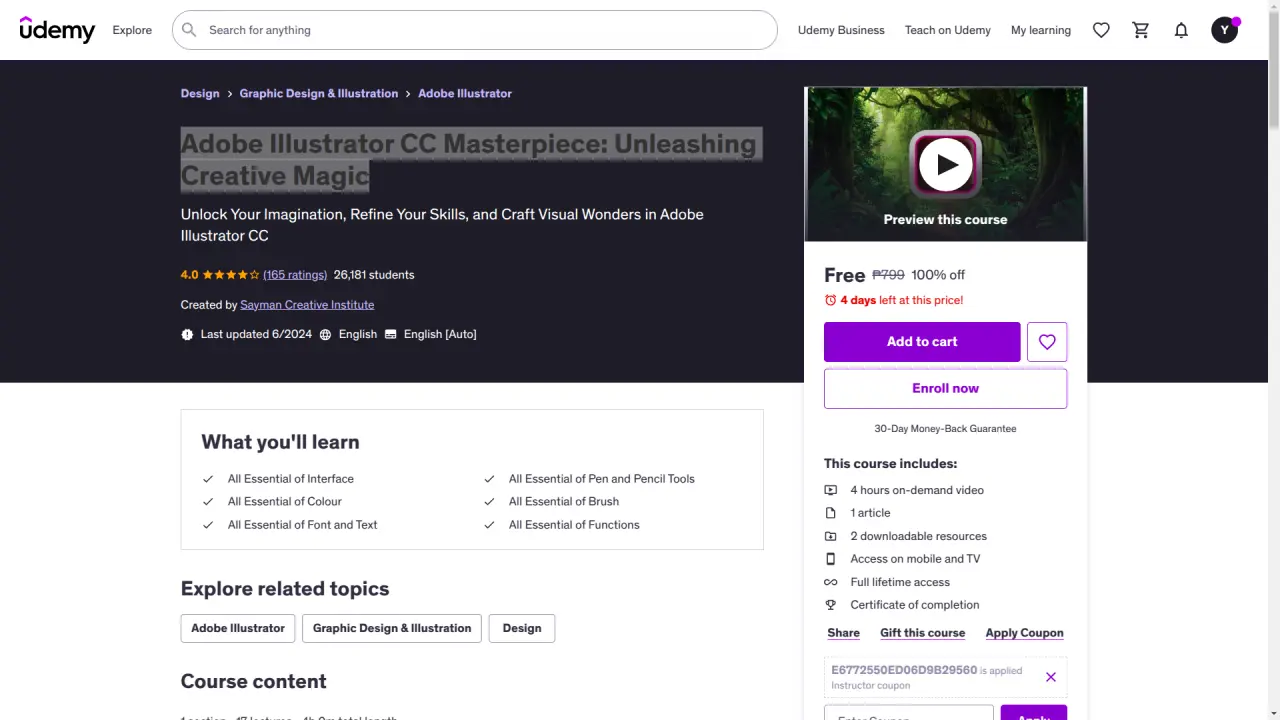This screenshot has height=720, width=1280.
Task: Open the wishlist heart in header
Action: pos(1101,30)
